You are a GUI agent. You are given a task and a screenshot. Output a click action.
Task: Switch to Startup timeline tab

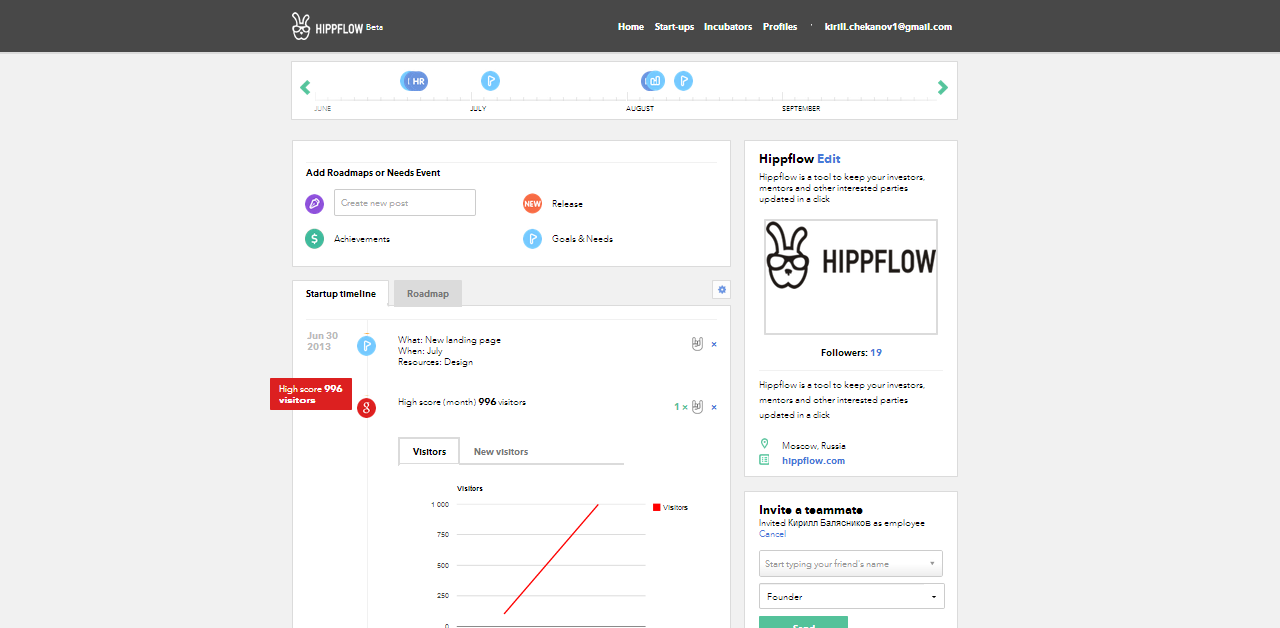[x=341, y=294]
